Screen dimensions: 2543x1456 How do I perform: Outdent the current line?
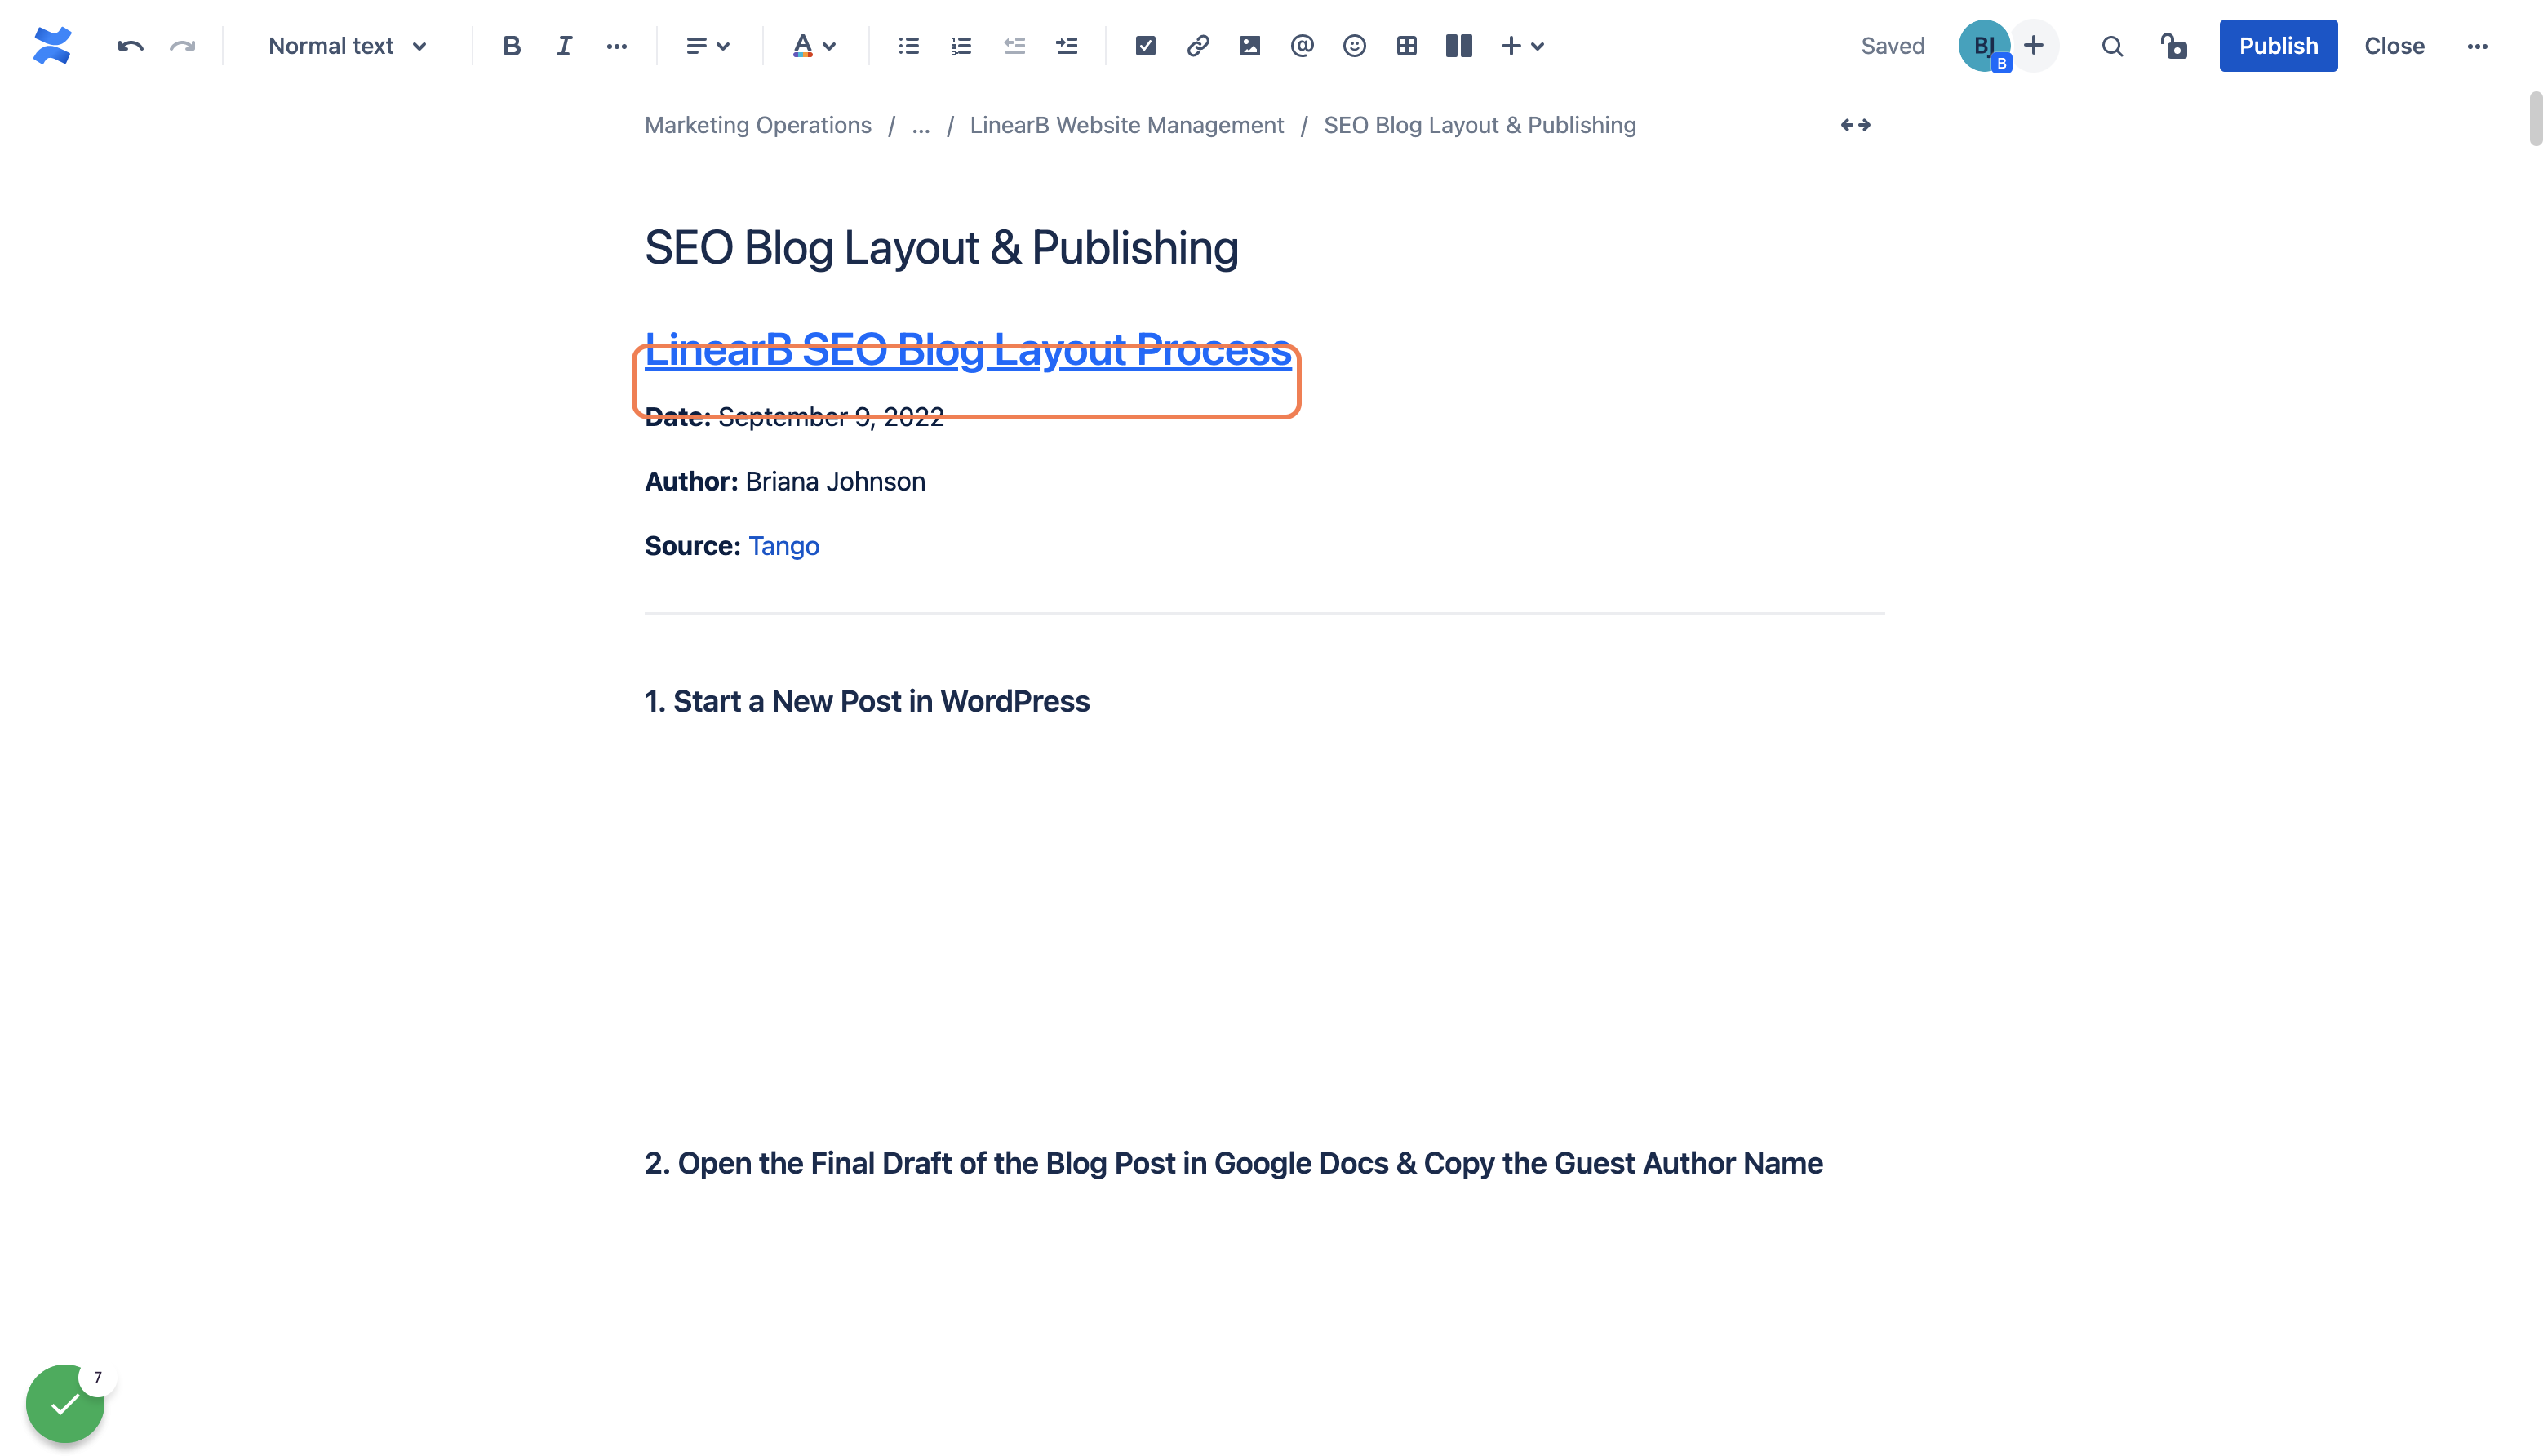pyautogui.click(x=1014, y=46)
